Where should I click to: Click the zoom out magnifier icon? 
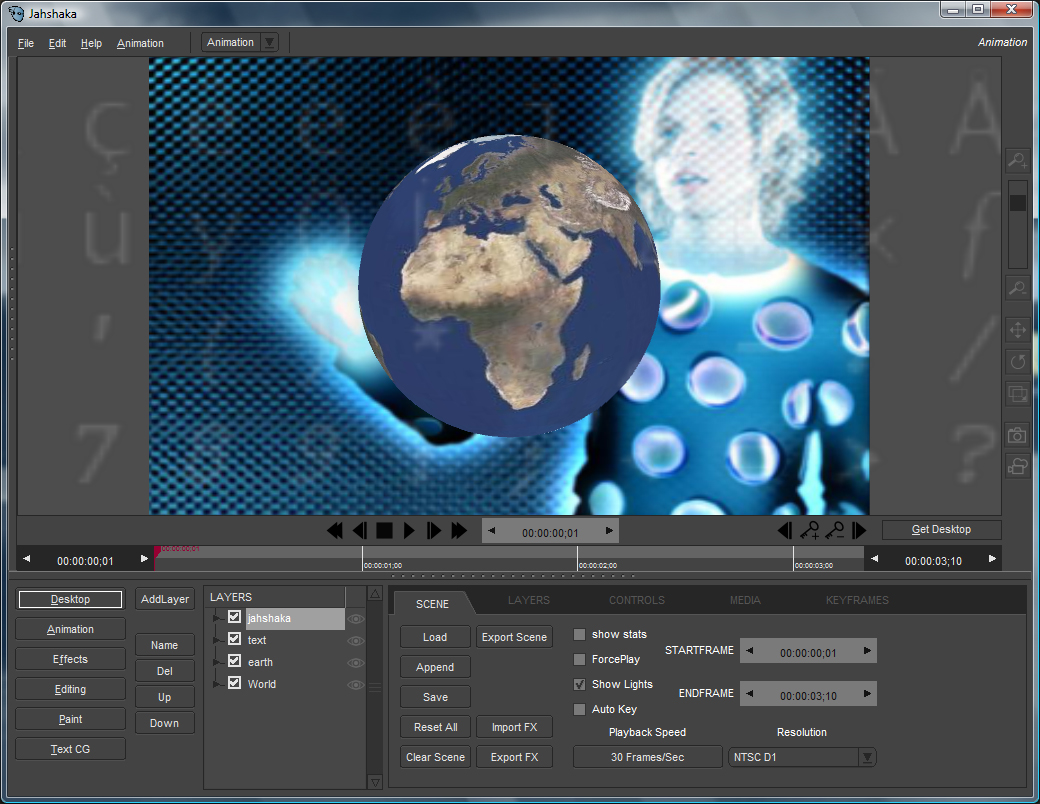click(1016, 289)
